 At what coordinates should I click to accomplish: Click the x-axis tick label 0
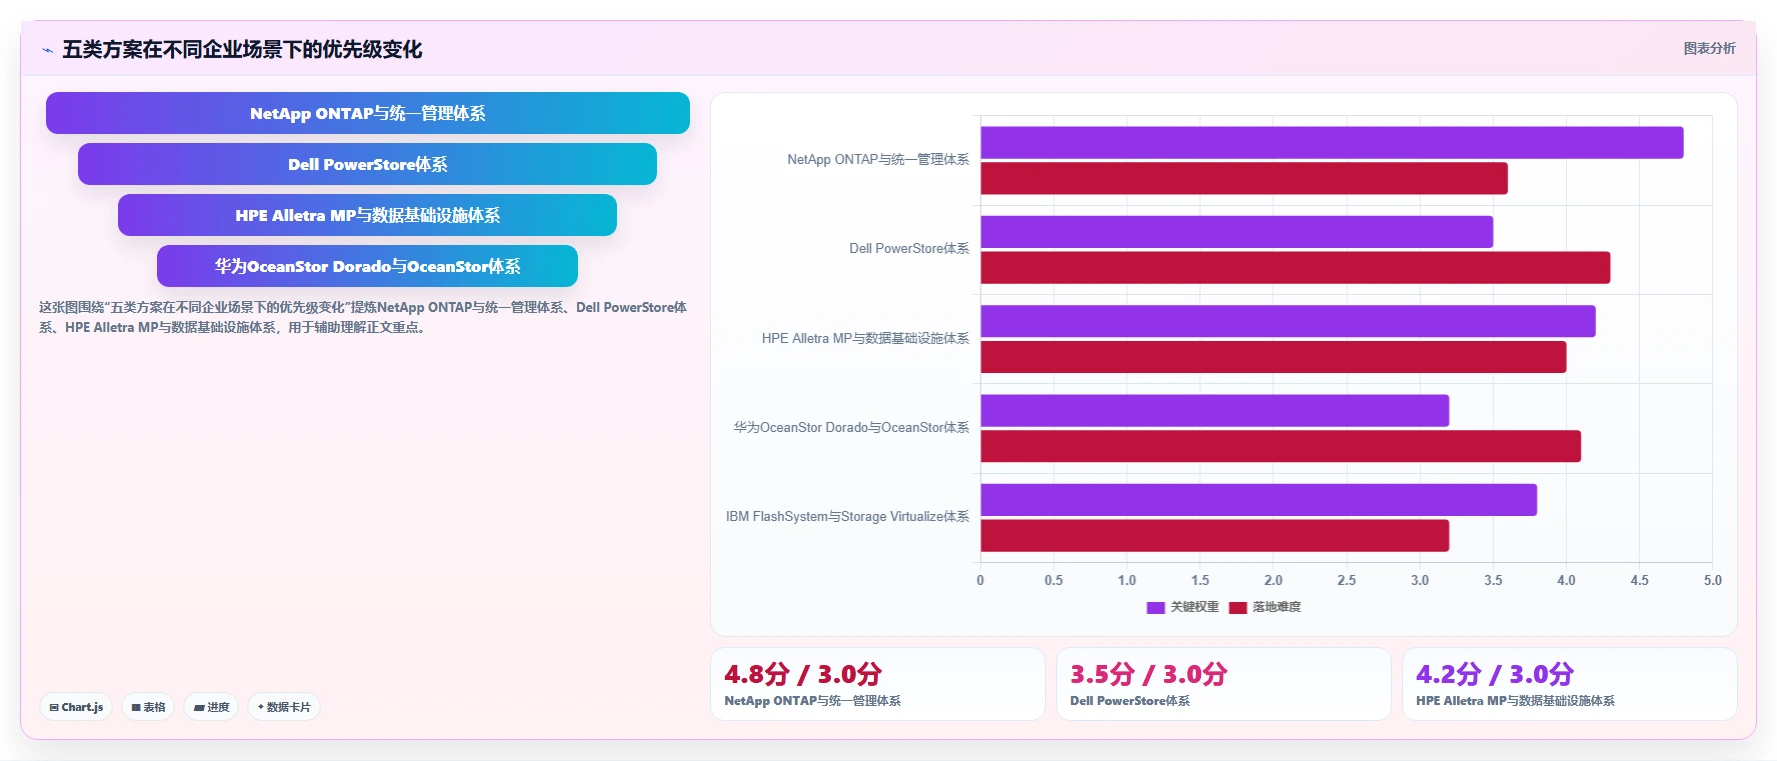[x=980, y=580]
